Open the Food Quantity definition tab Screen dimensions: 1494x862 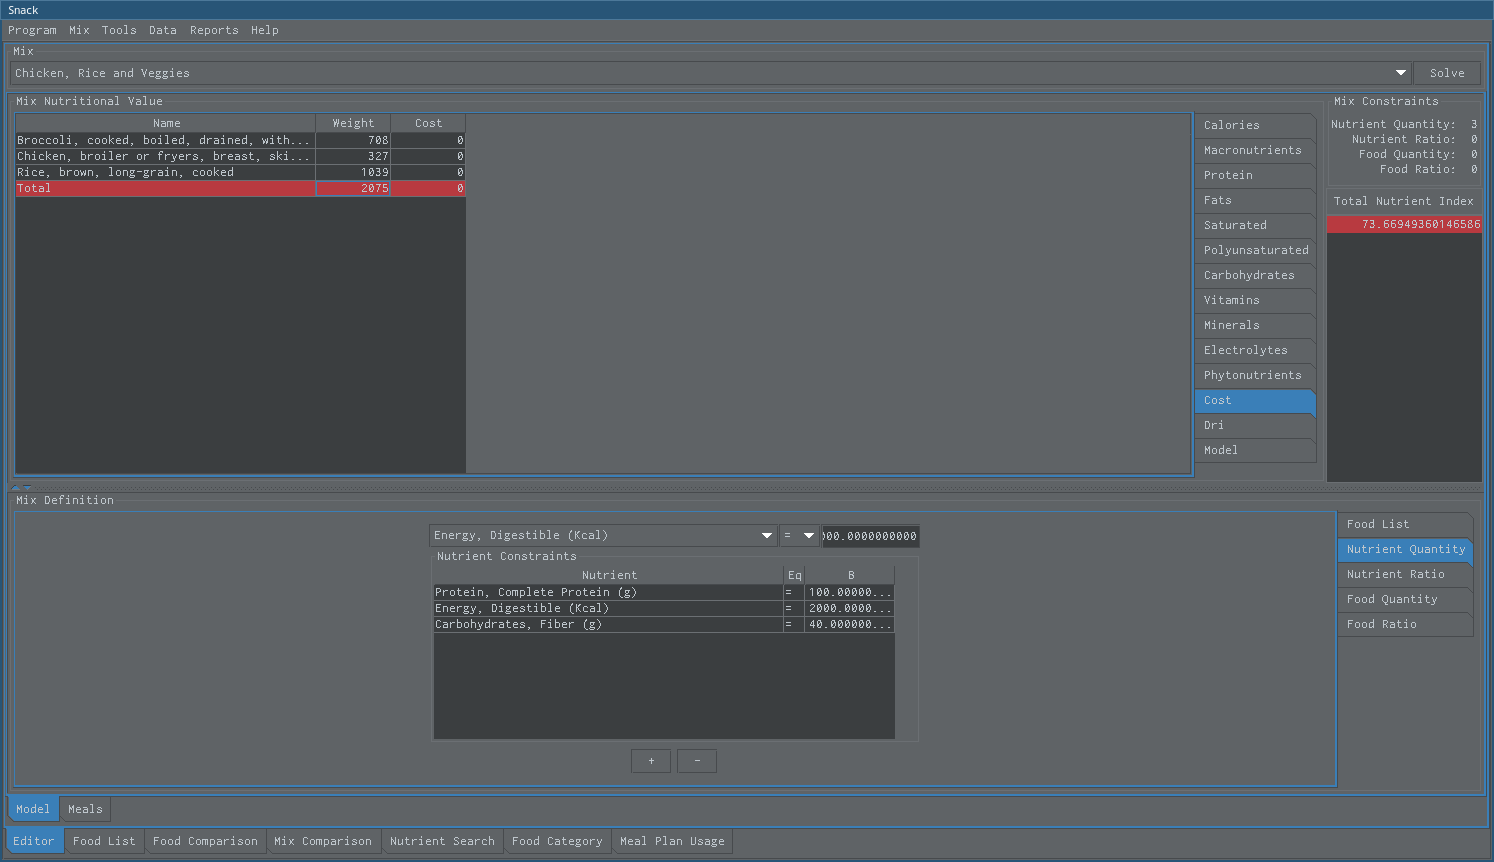(x=1405, y=599)
